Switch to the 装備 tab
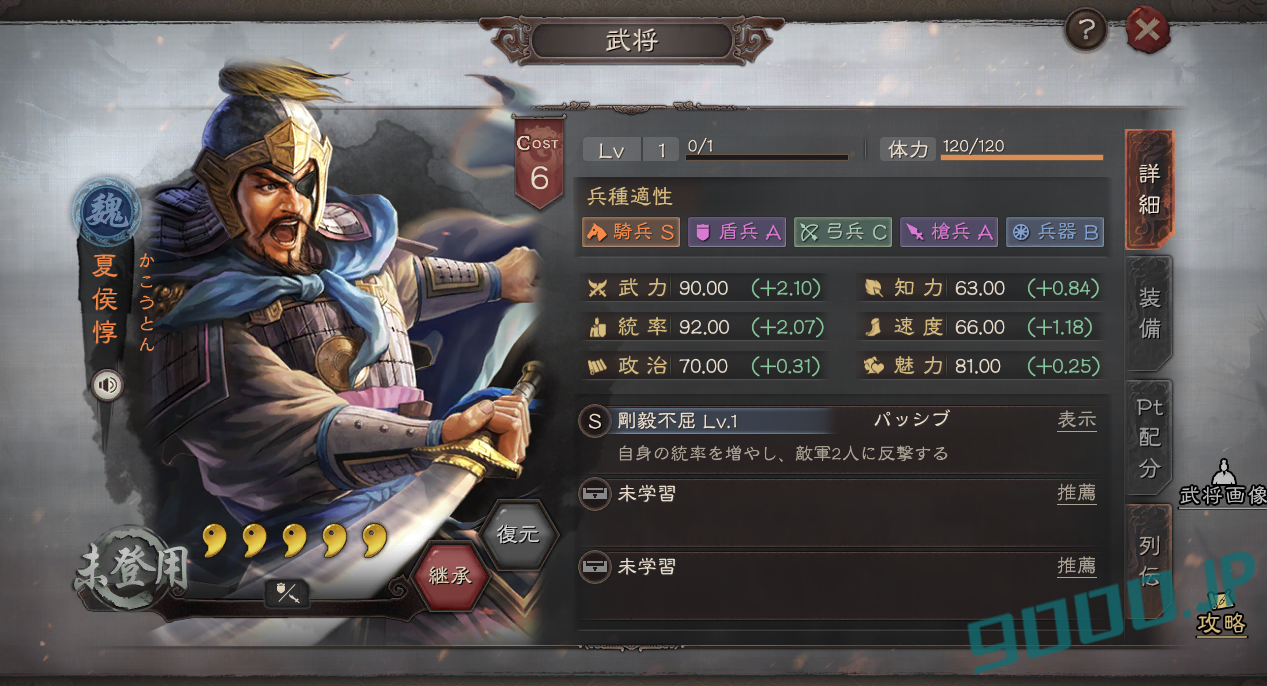This screenshot has height=686, width=1267. 1149,313
